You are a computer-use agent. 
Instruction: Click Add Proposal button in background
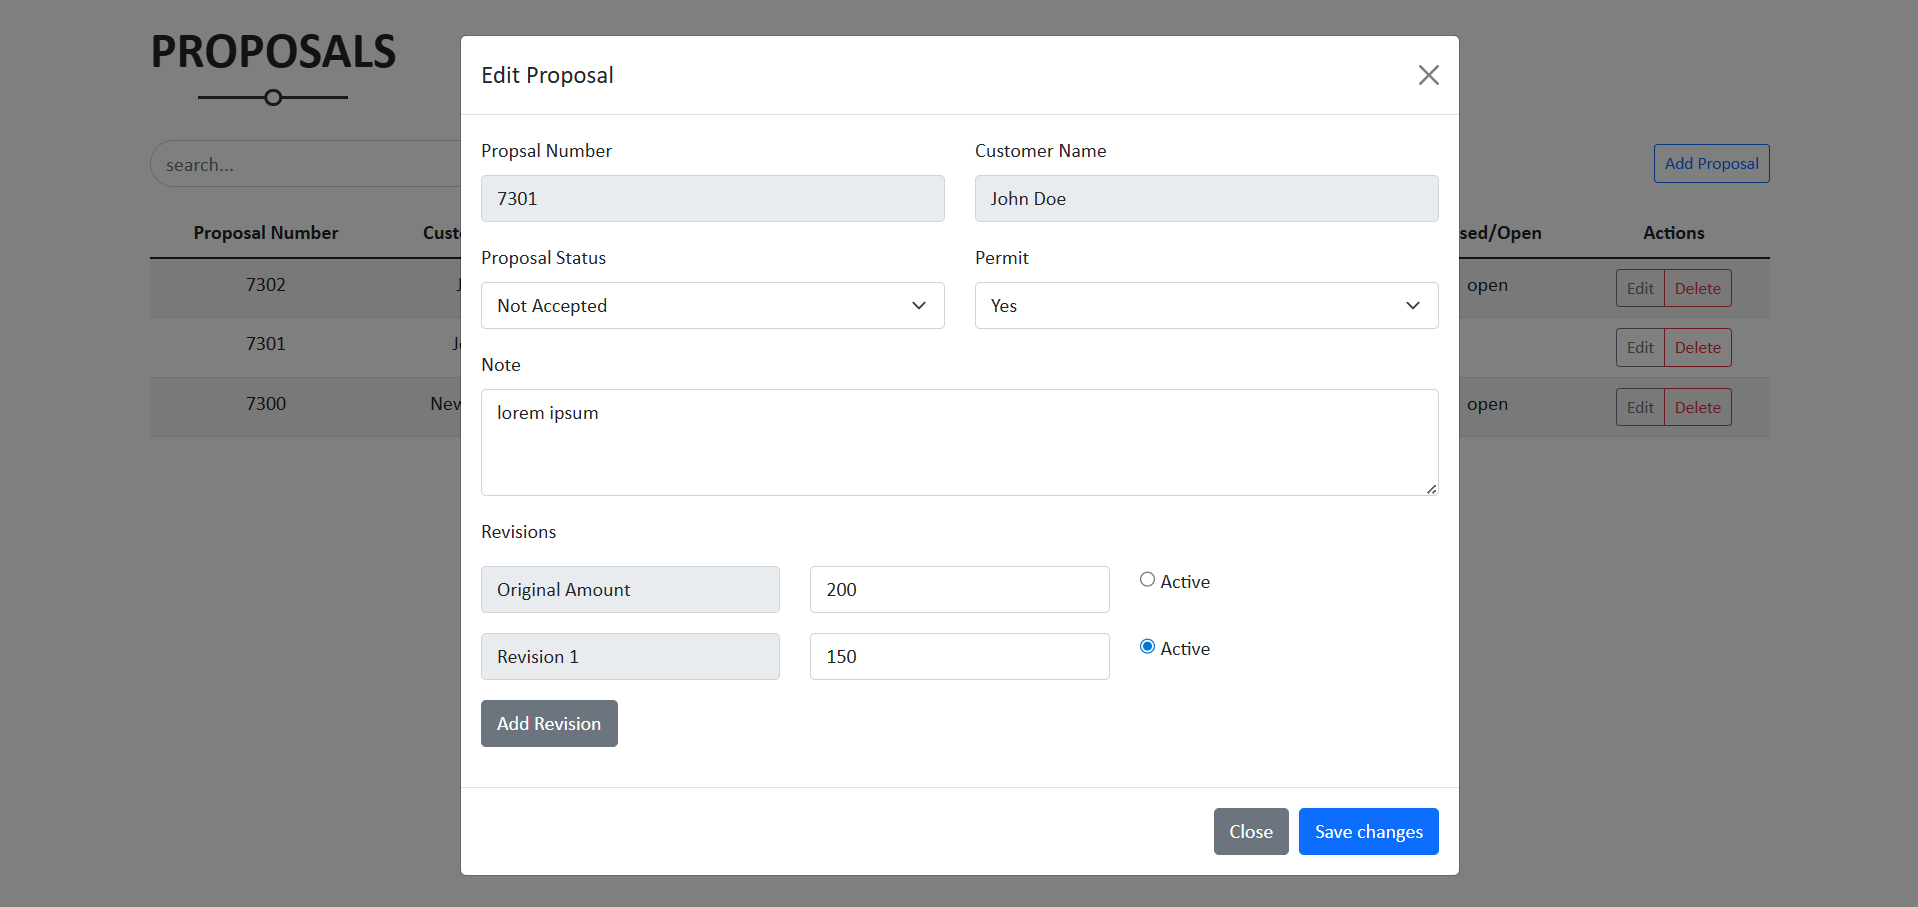point(1711,164)
